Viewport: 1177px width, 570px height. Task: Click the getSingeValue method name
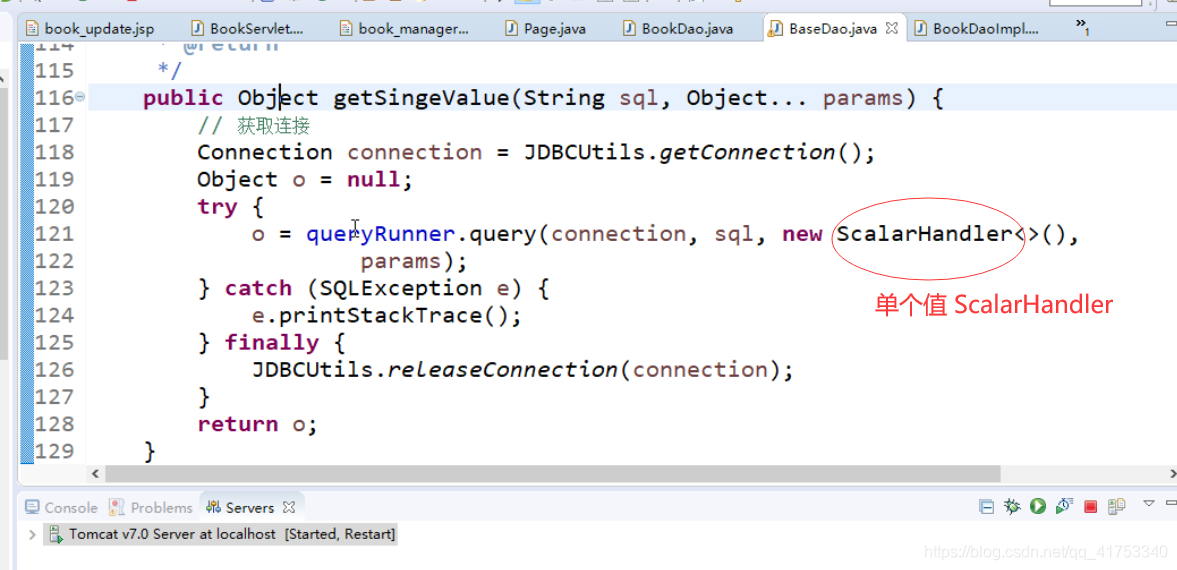click(x=421, y=98)
